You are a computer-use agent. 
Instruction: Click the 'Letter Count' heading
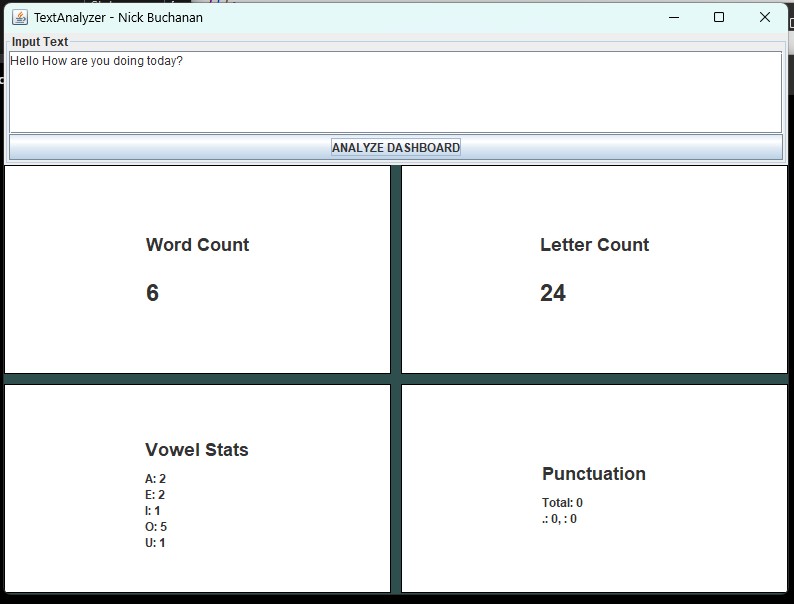[x=594, y=245]
